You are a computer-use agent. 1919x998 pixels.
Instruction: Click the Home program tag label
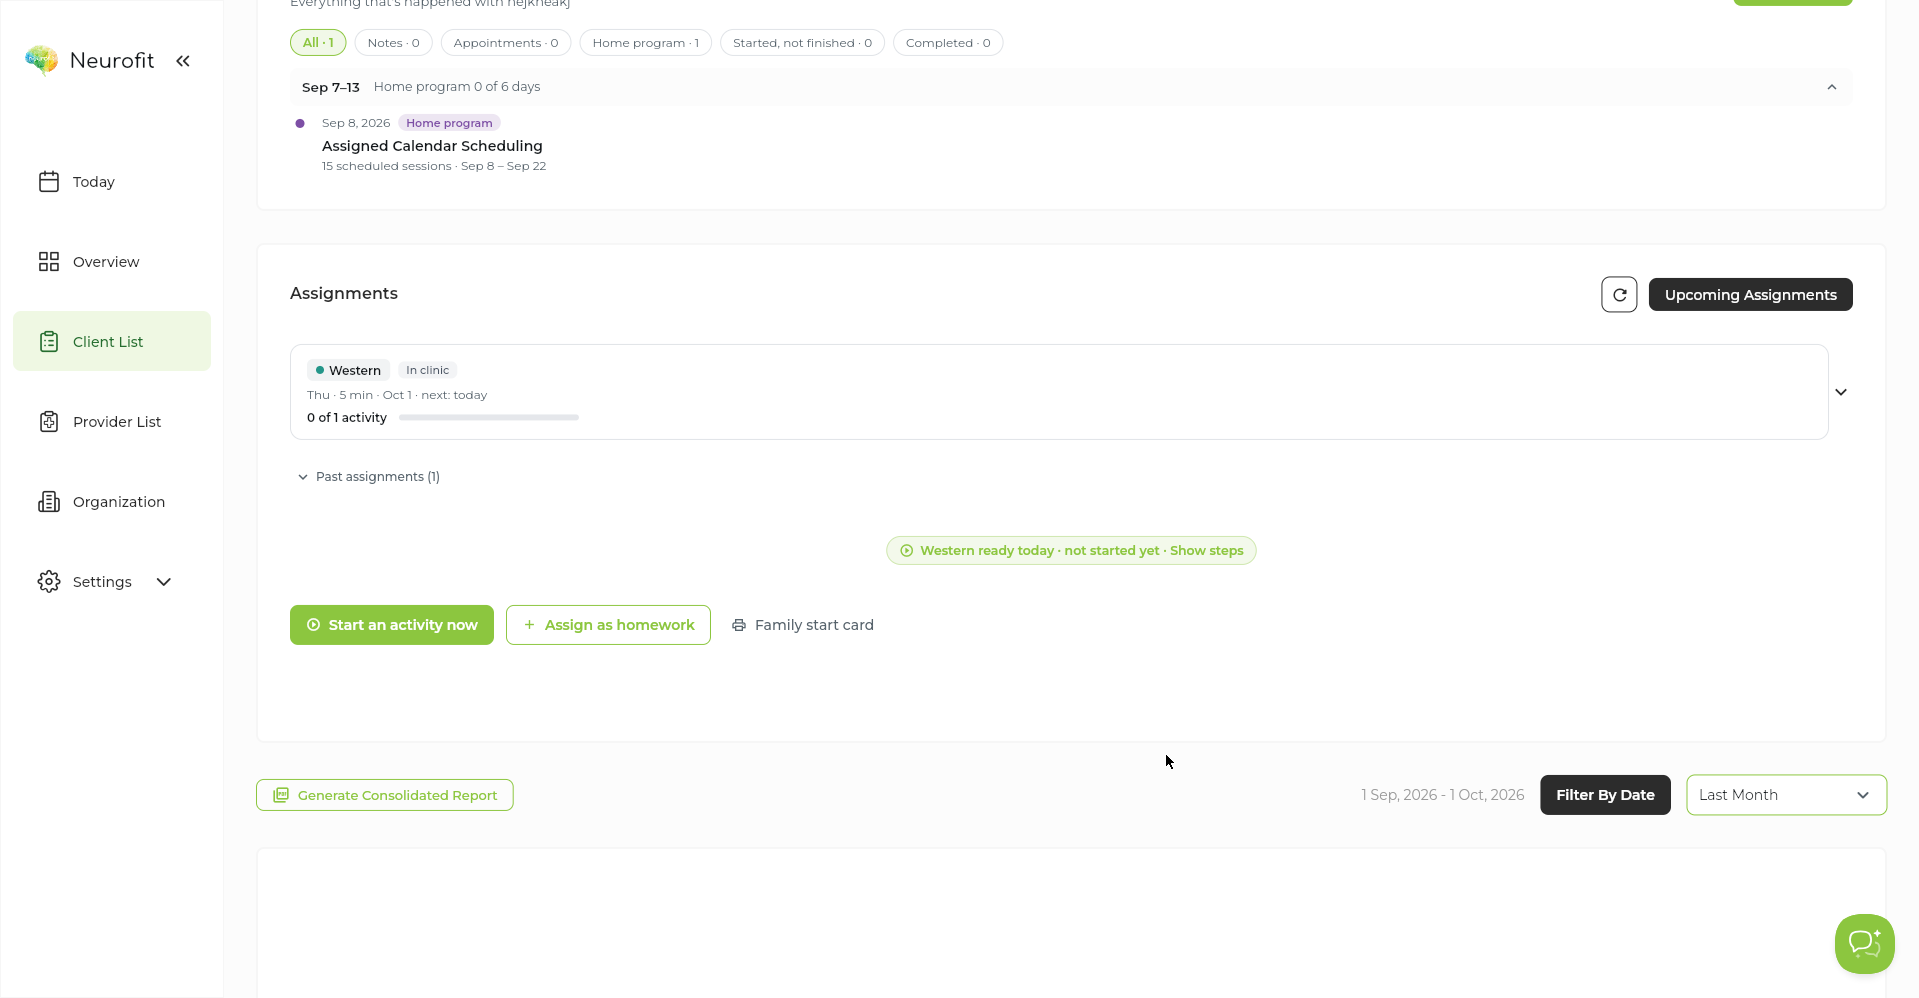tap(449, 123)
